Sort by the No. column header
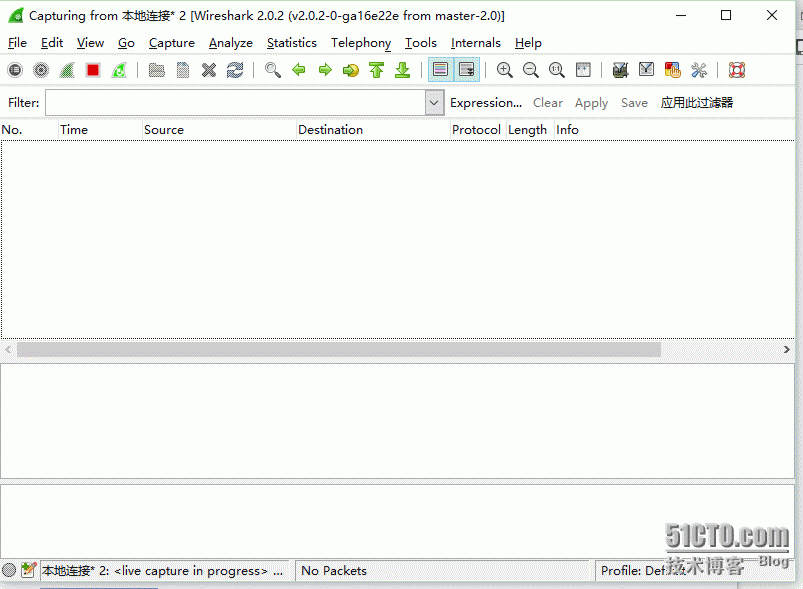The height and width of the screenshot is (589, 803). (x=29, y=130)
